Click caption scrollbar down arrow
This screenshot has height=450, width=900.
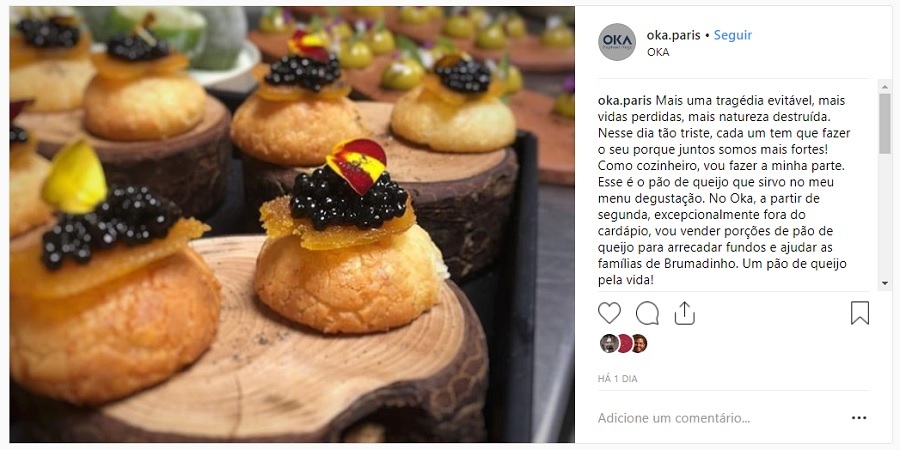coord(885,284)
